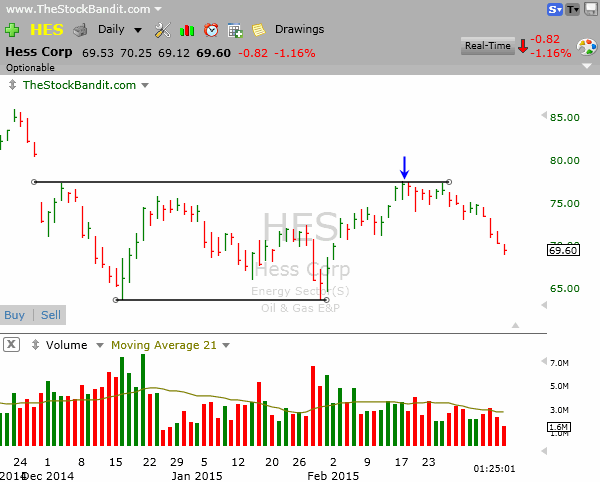Click the Hess Corp company name
Viewport: 600px width, 482px height.
click(39, 52)
